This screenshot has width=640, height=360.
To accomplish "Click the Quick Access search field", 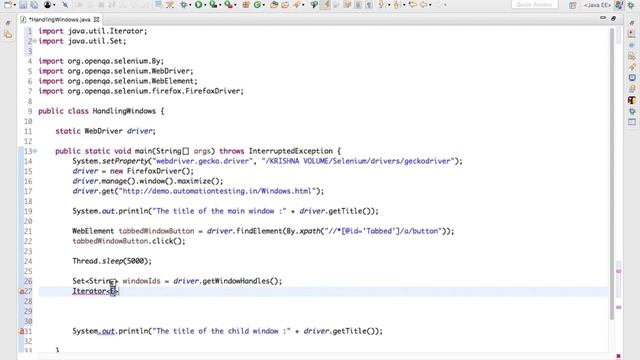I will (x=535, y=4).
